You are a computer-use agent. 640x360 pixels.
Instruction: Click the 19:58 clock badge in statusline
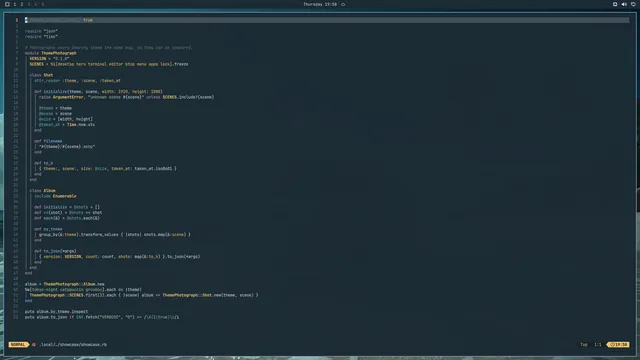point(619,344)
